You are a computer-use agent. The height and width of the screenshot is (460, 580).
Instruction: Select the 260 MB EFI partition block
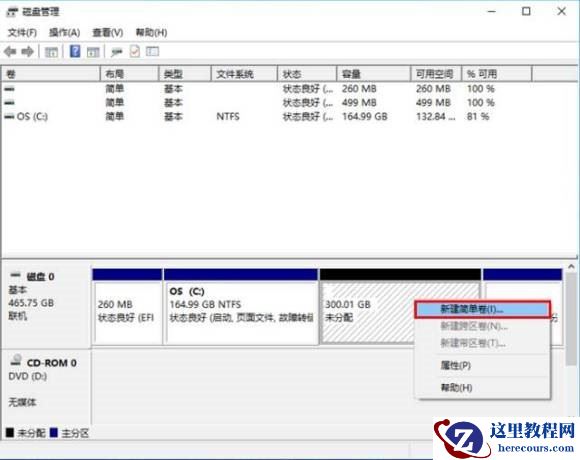(x=127, y=307)
